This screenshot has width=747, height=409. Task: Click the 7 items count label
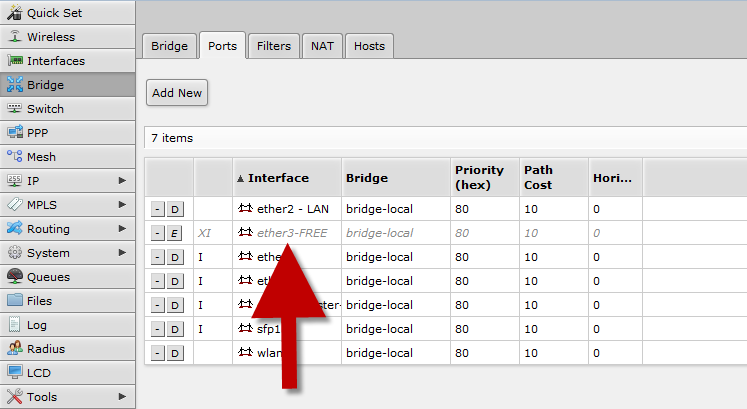coord(172,138)
